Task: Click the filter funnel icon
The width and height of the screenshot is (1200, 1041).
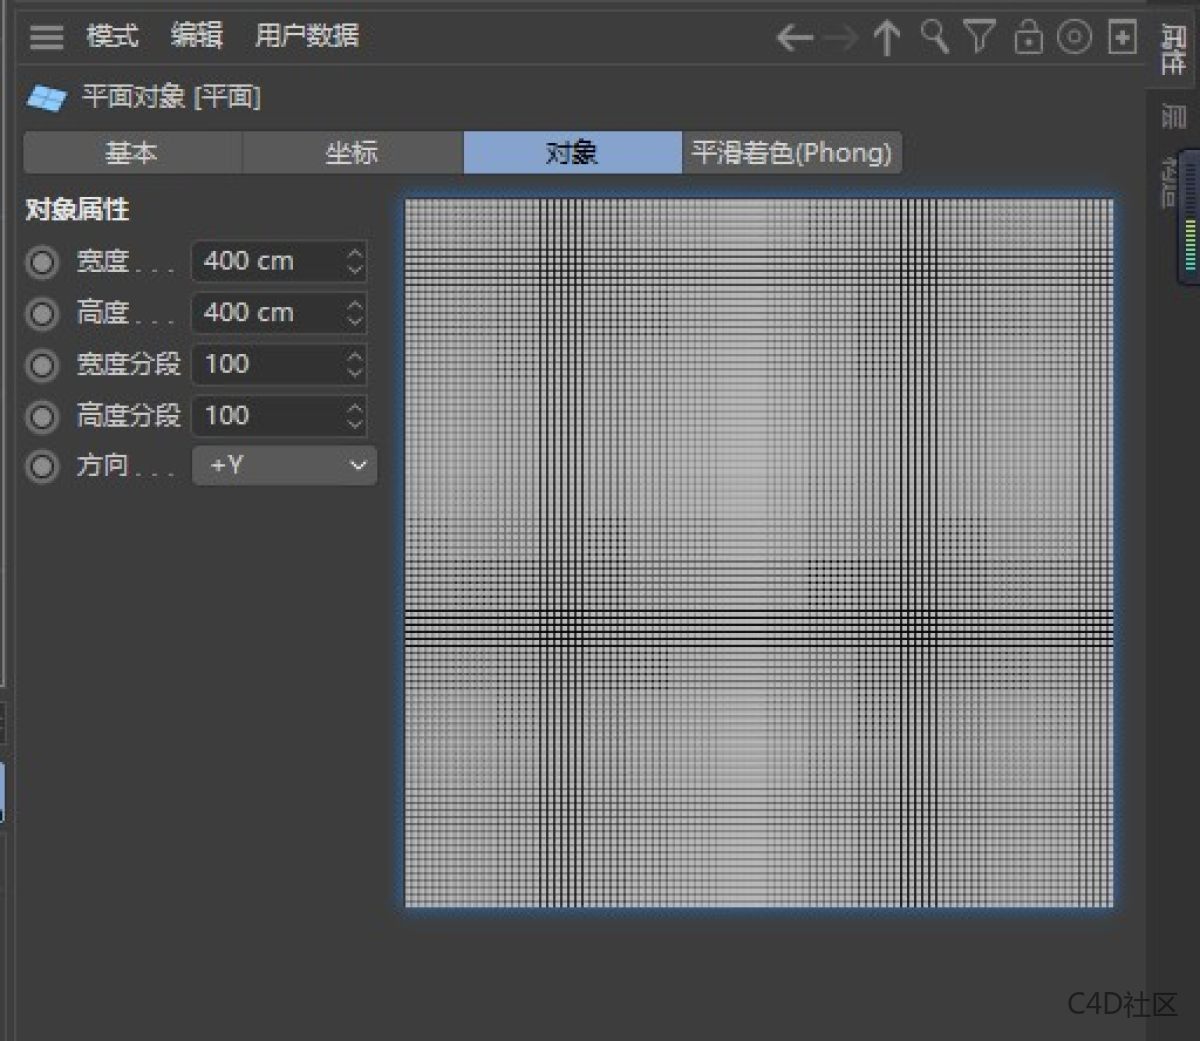Action: point(980,37)
